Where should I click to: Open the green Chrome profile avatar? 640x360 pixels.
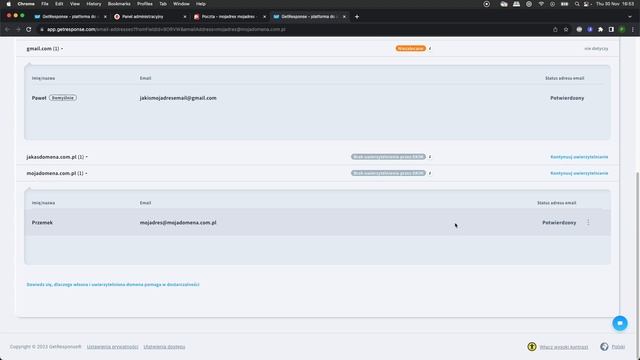622,29
